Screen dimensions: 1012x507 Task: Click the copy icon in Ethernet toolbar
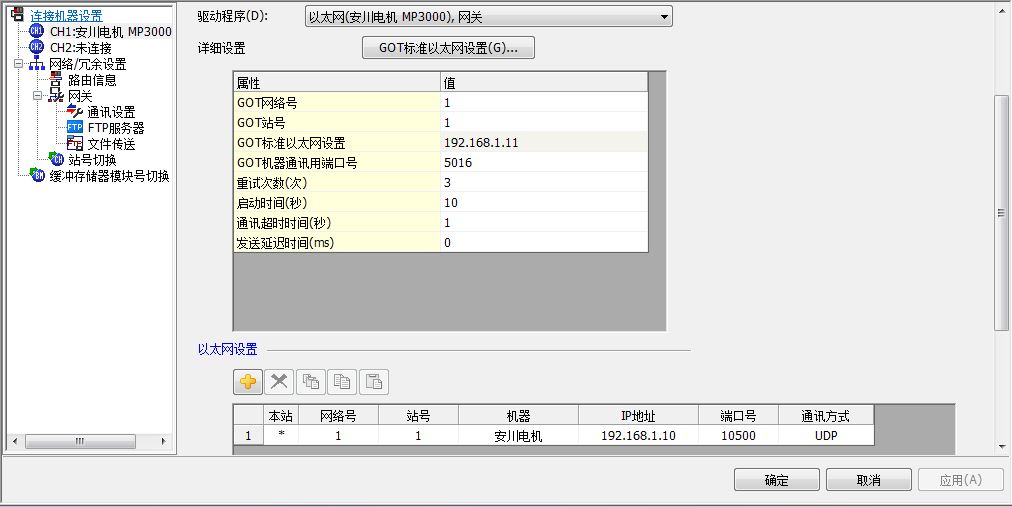(342, 382)
